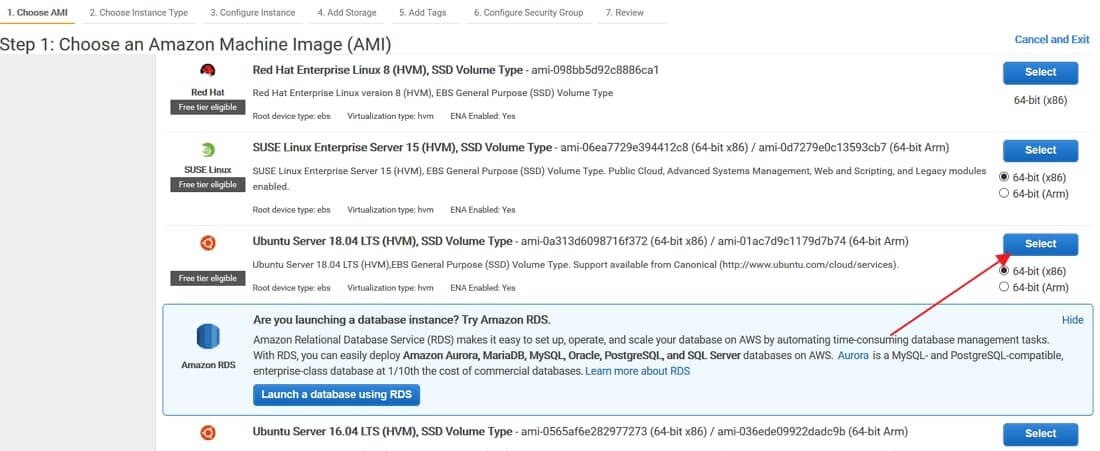
Task: Select 64-bit (x86) for SUSE Linux
Action: (1004, 177)
